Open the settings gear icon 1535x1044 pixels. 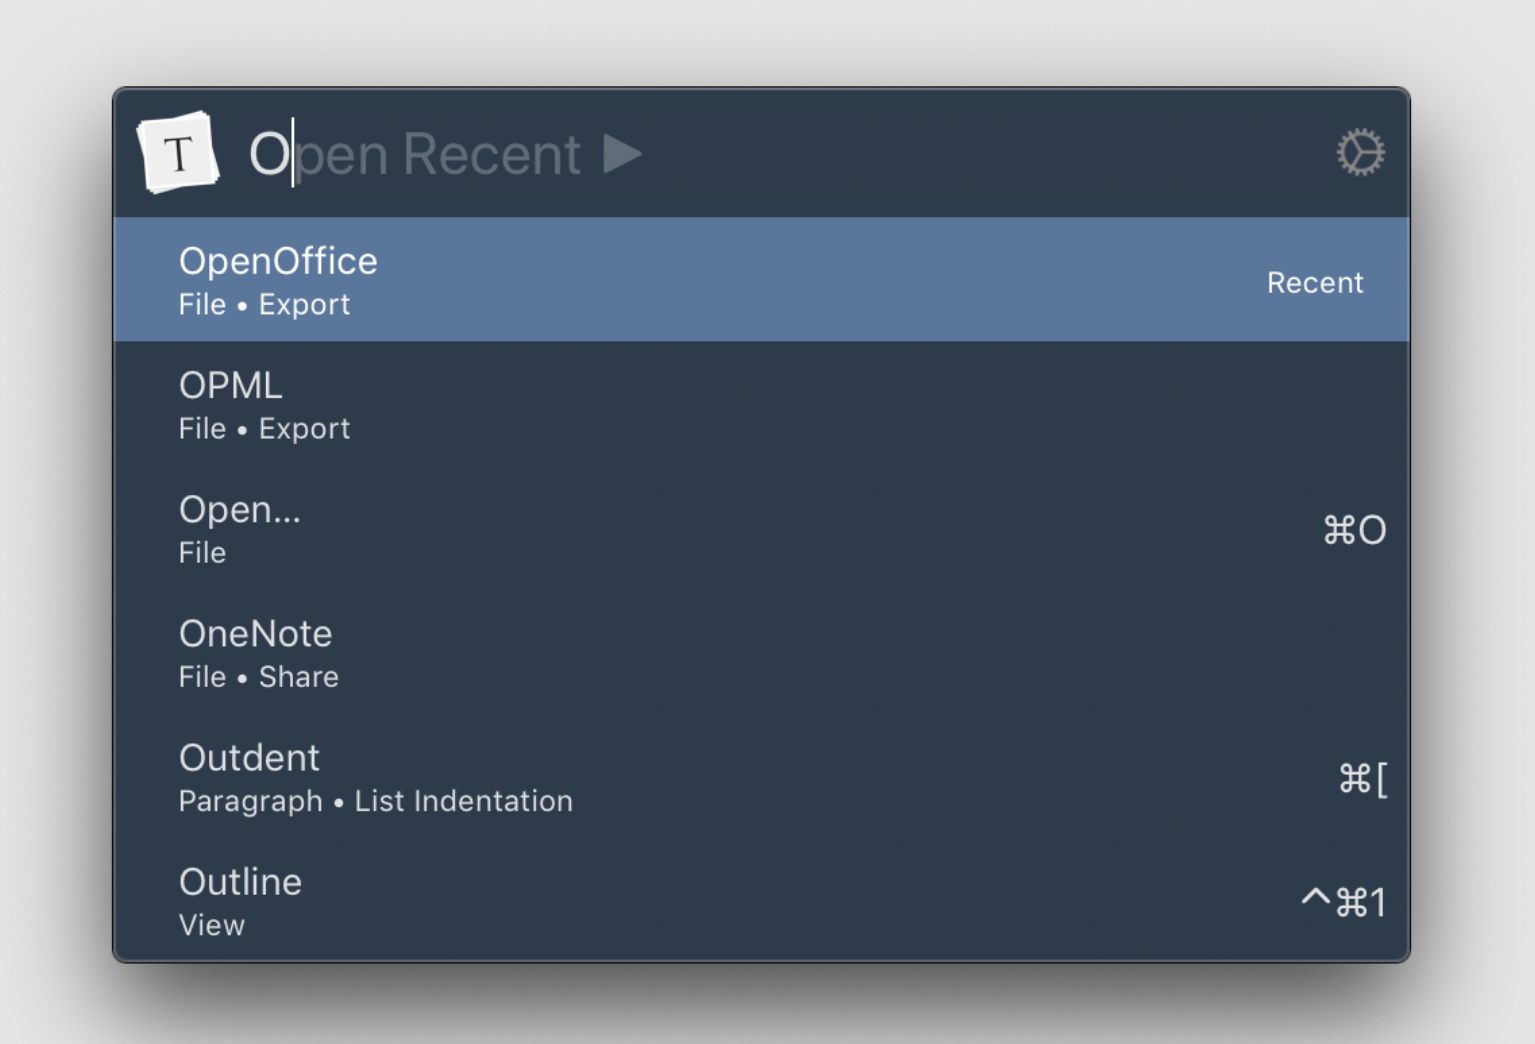click(1360, 152)
